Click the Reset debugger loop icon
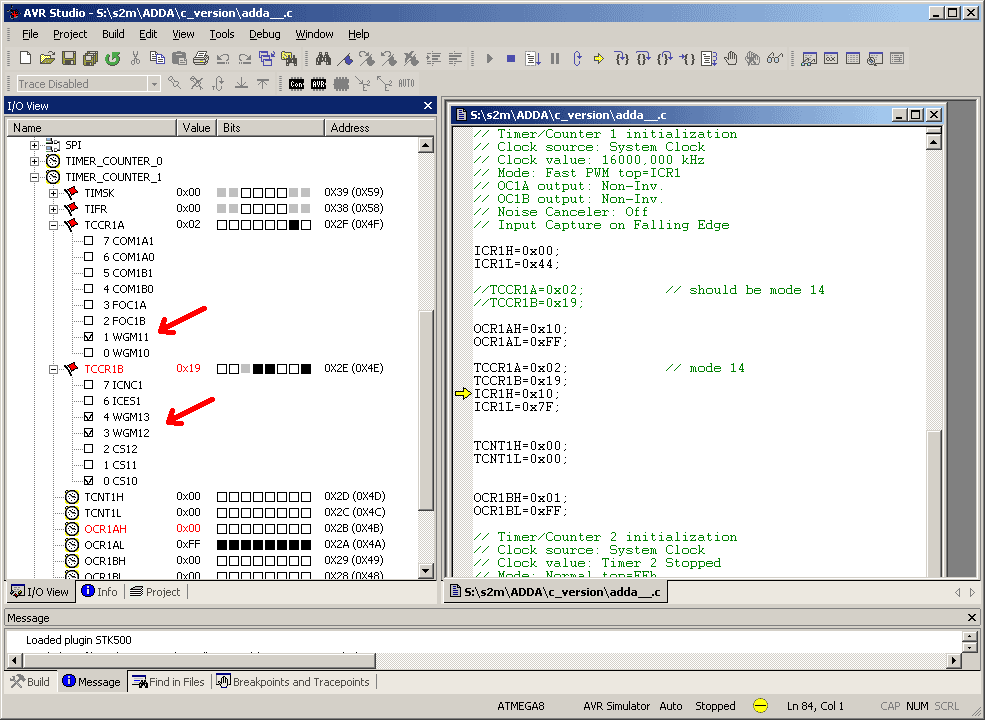 [577, 58]
